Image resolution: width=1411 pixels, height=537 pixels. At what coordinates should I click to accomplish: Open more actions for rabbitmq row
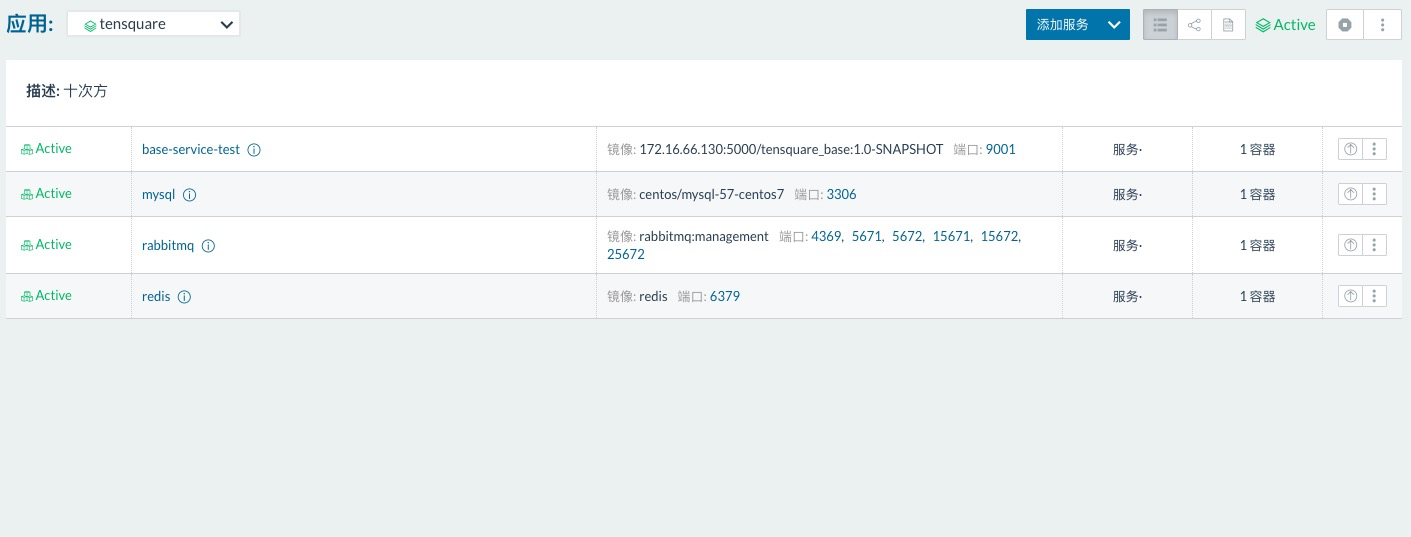1375,245
